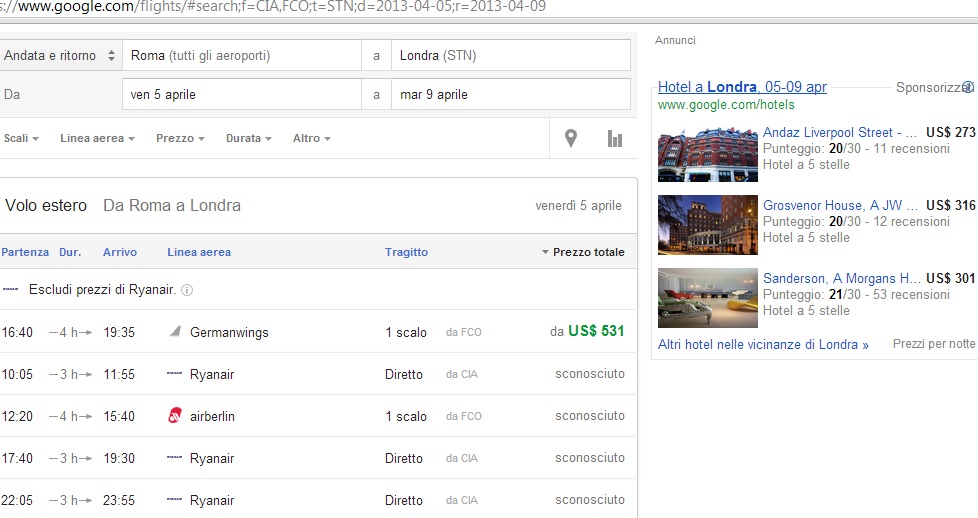
Task: Click the venerdì 5 aprile date label
Action: [x=578, y=205]
